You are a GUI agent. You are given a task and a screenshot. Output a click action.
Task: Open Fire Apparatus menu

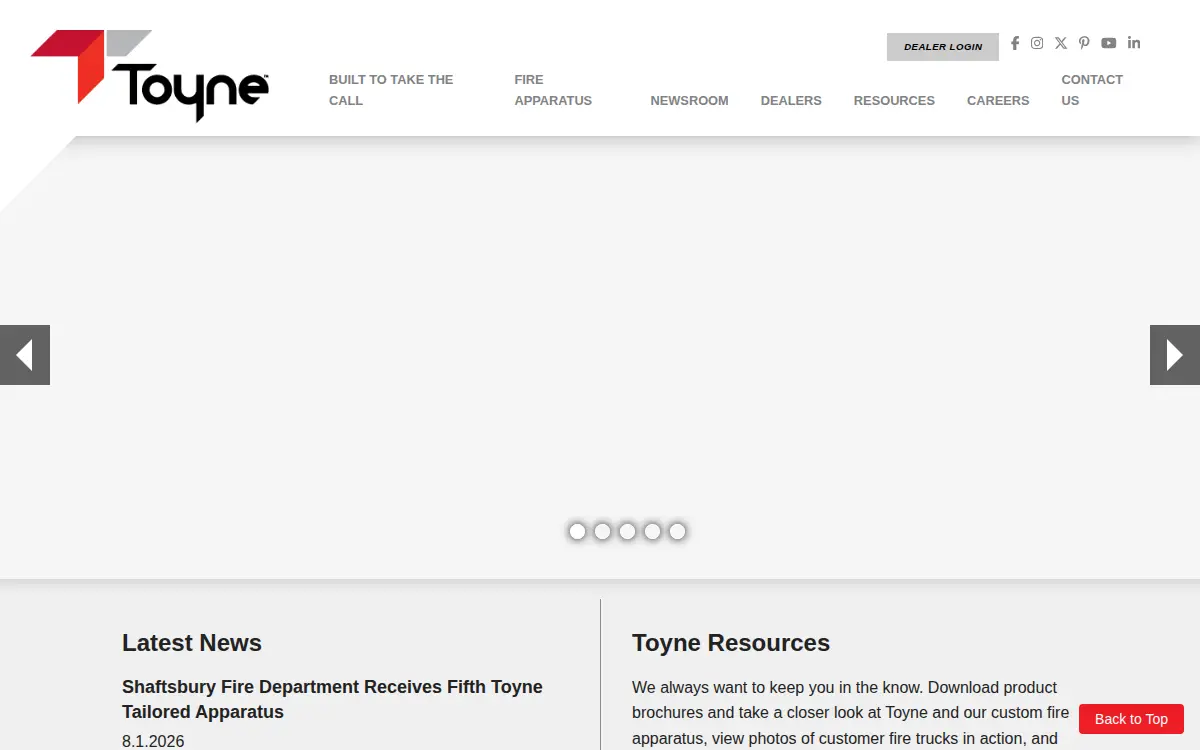pyautogui.click(x=553, y=90)
